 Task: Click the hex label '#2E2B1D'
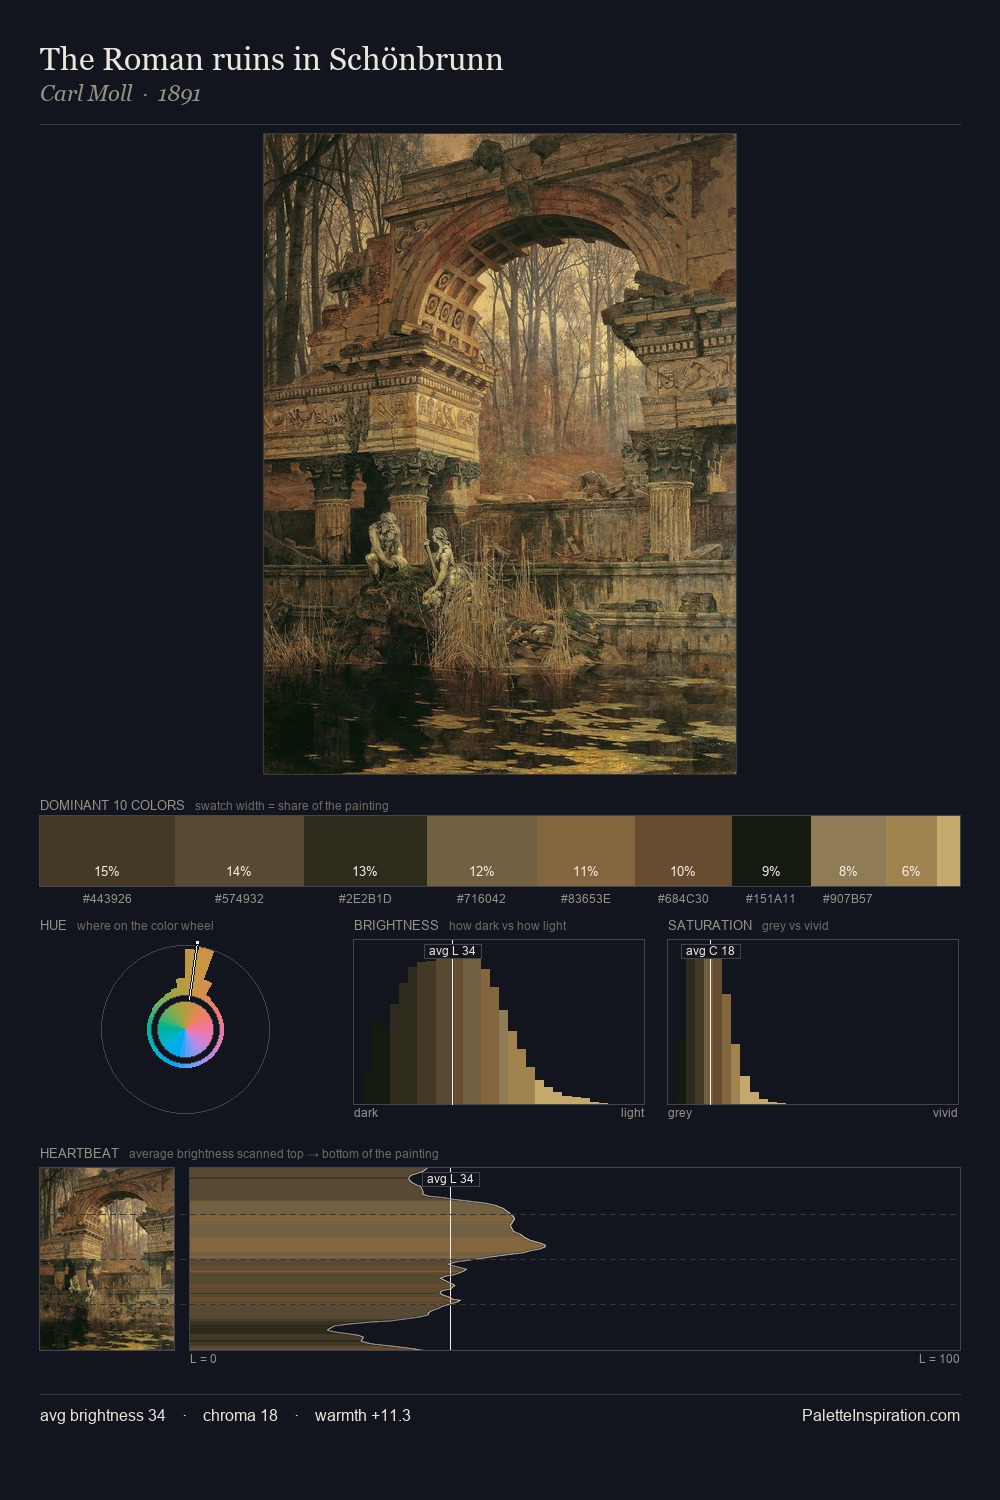365,898
